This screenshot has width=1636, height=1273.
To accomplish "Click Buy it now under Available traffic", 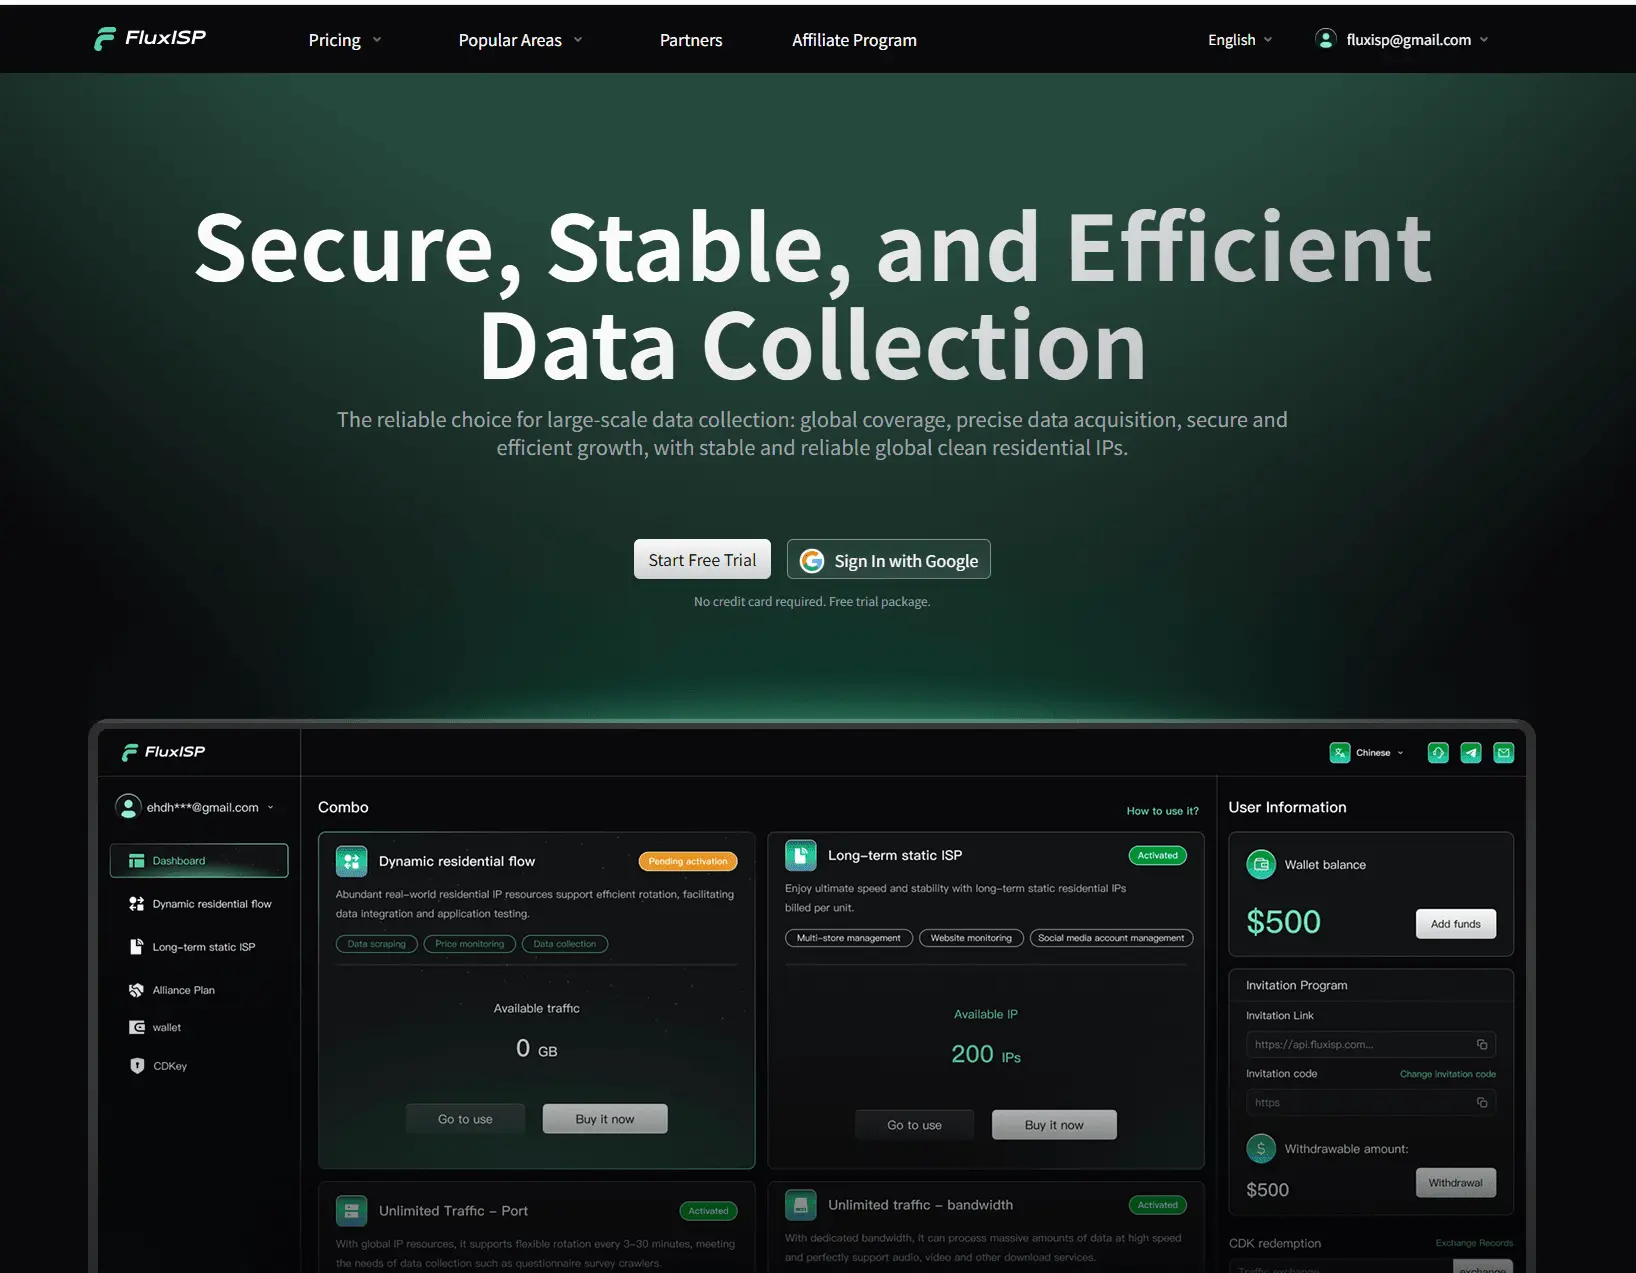I will [605, 1119].
